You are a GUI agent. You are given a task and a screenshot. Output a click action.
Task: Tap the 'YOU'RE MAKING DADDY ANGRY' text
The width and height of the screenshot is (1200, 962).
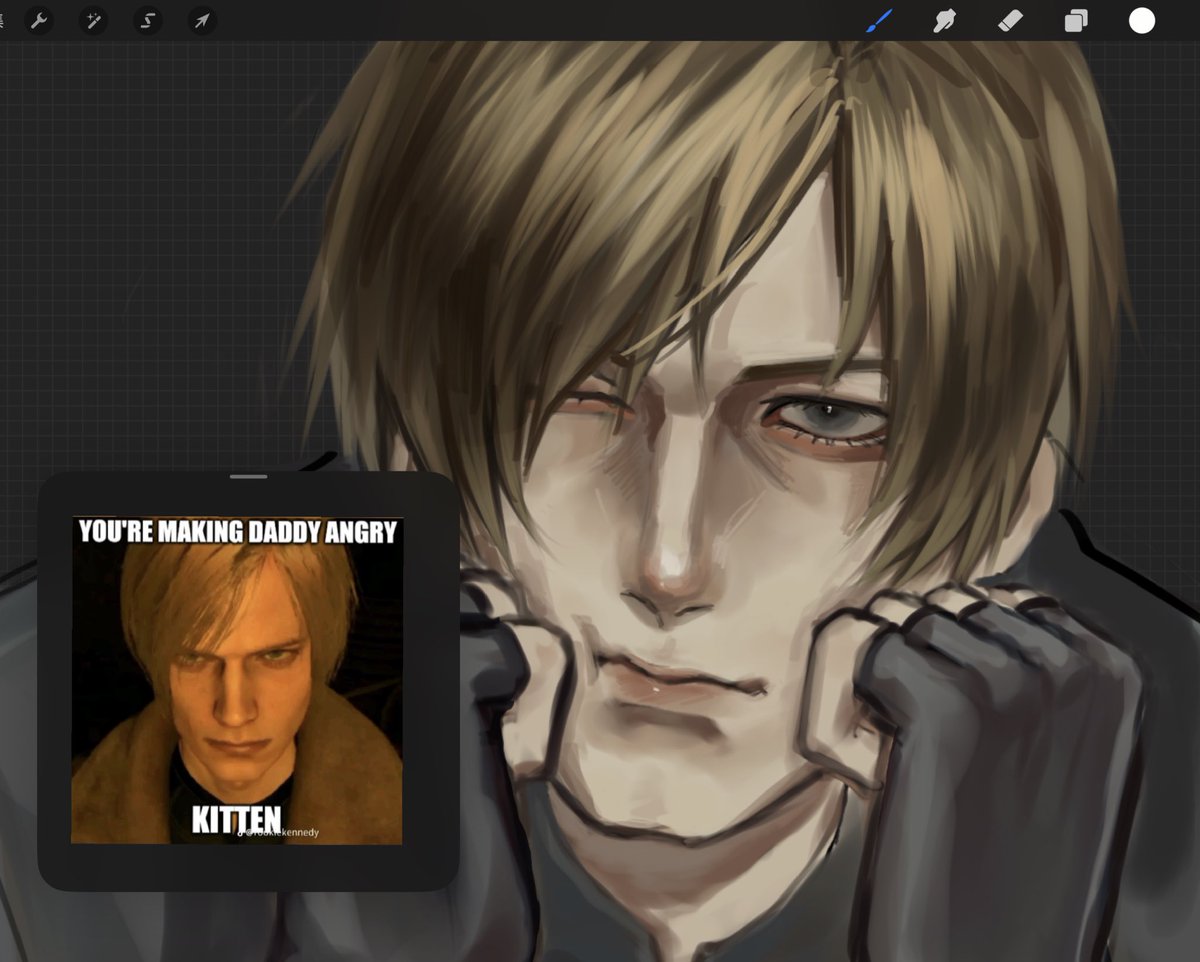(239, 530)
